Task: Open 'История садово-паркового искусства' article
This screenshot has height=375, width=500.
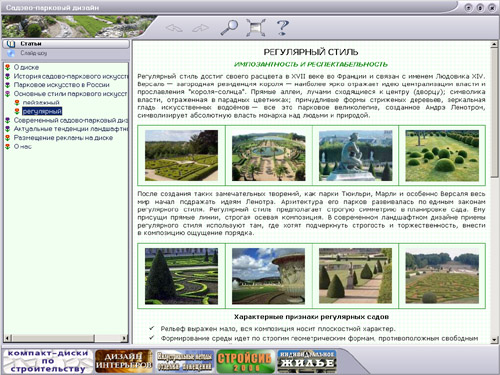Action: (x=71, y=76)
